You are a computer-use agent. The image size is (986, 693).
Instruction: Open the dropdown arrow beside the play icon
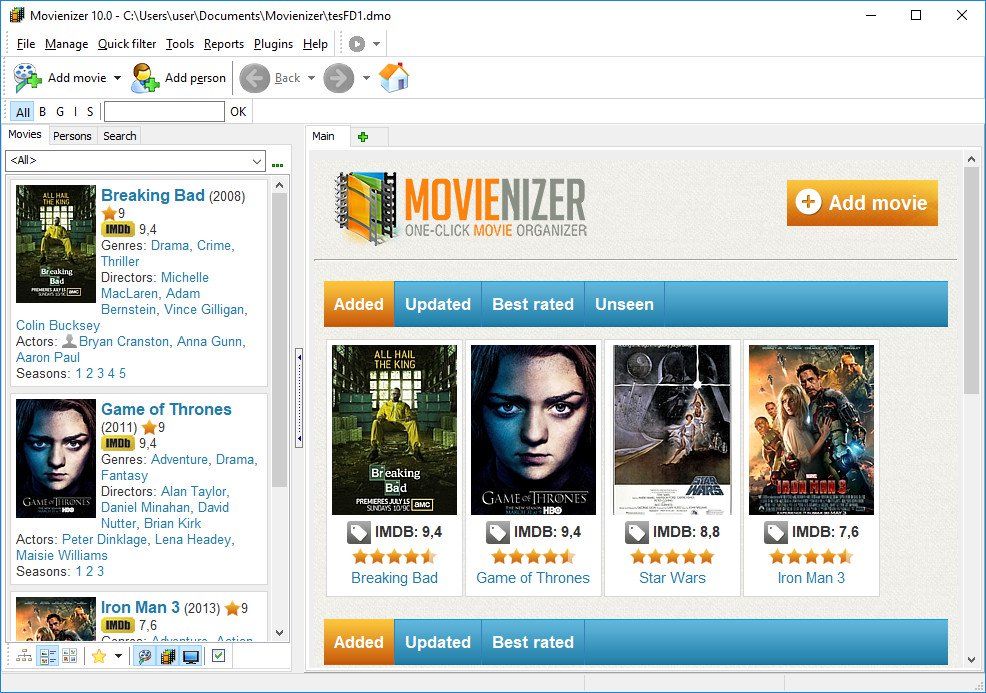[x=376, y=44]
